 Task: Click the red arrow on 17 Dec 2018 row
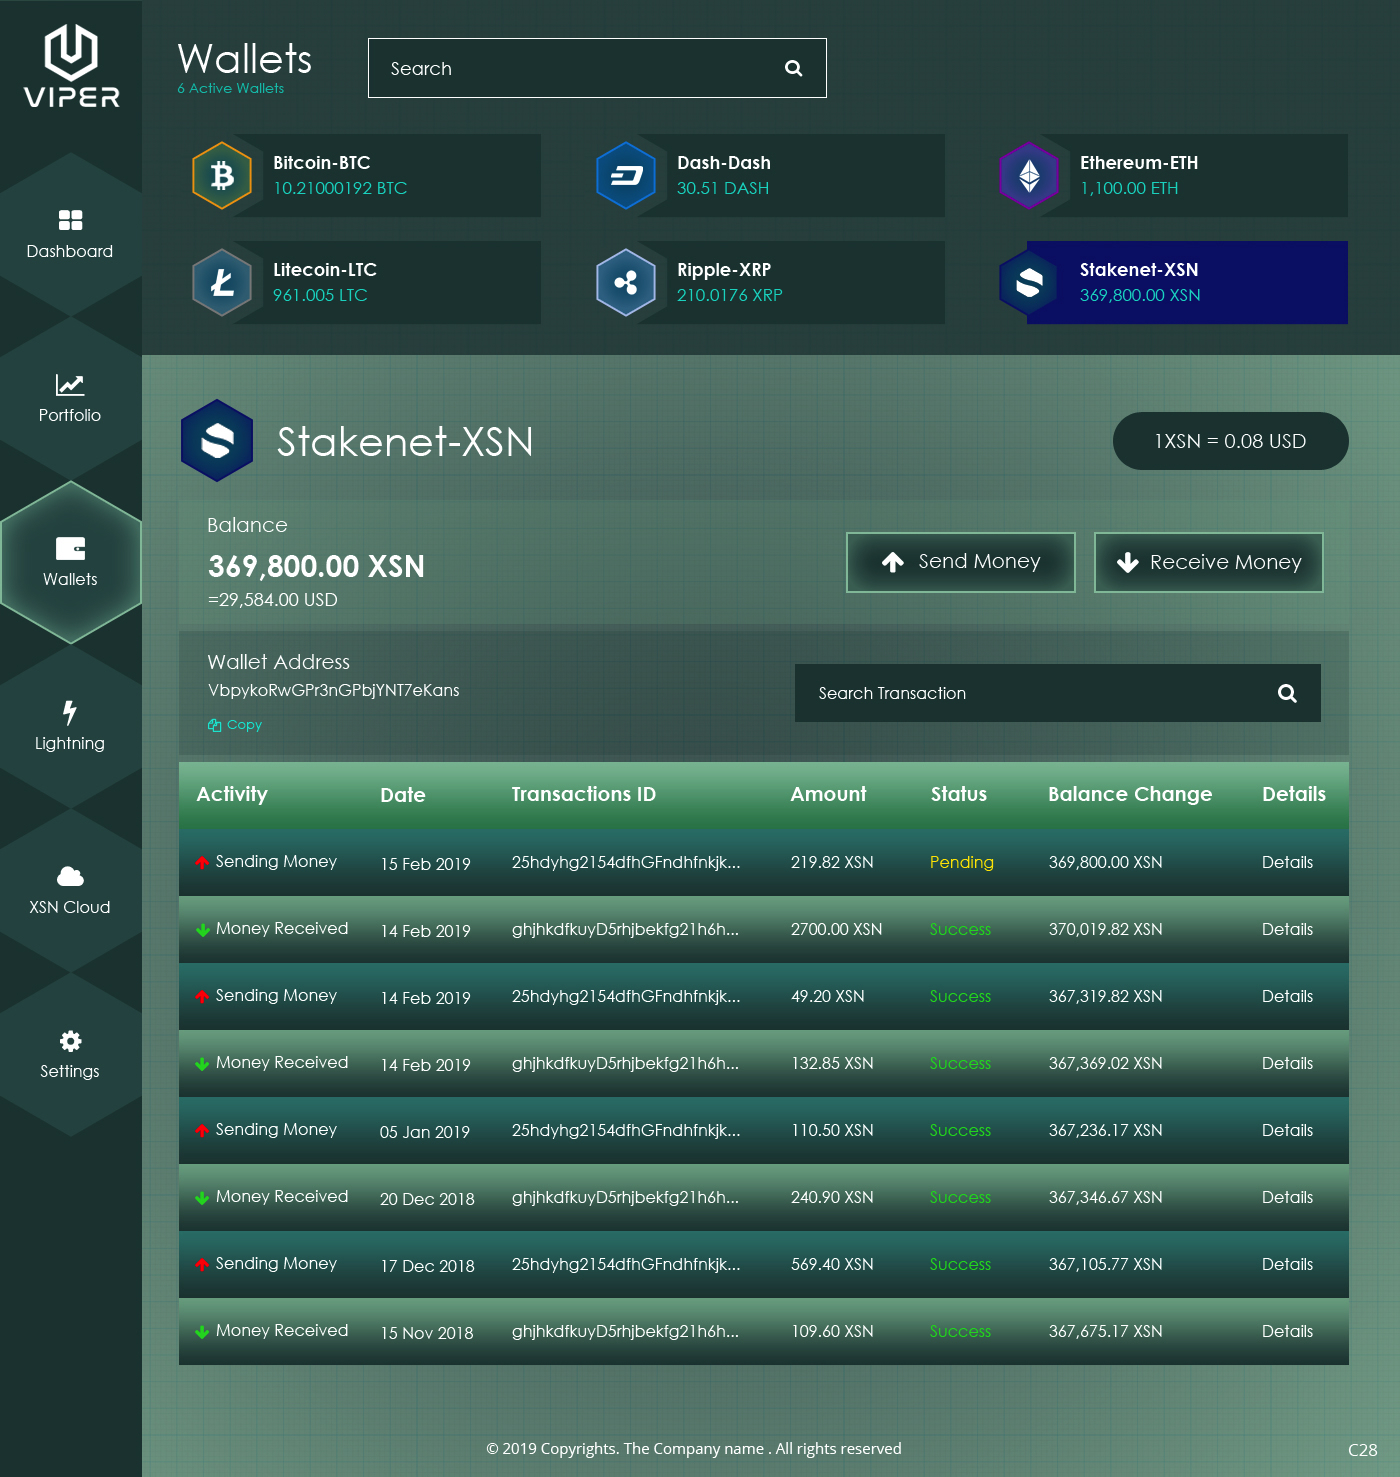202,1264
